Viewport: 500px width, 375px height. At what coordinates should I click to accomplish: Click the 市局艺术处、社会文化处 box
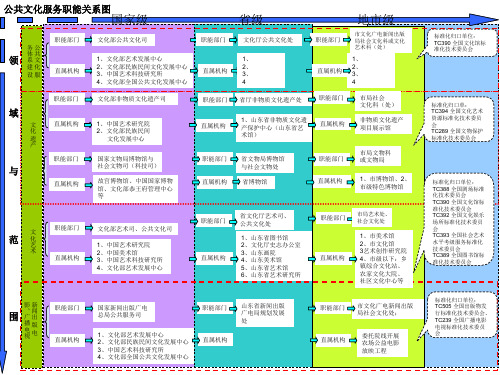coord(372,217)
